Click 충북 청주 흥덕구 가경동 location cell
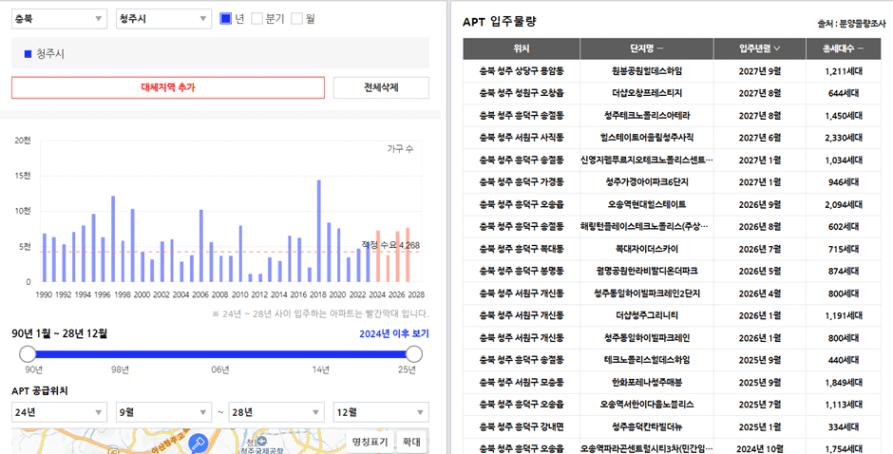 point(521,182)
